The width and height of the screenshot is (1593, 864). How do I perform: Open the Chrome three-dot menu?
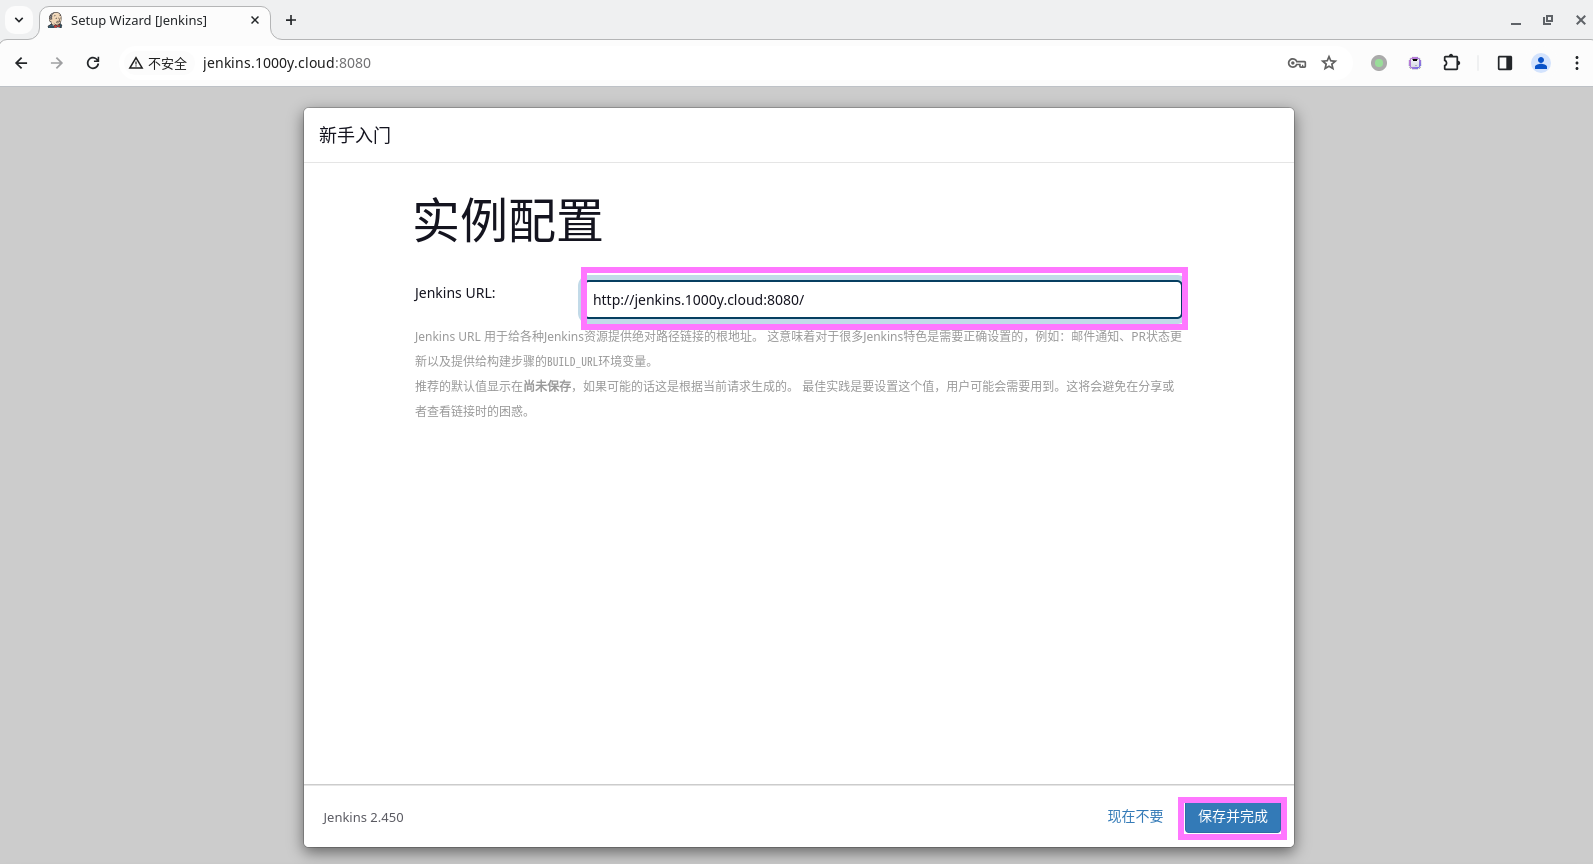pyautogui.click(x=1577, y=63)
